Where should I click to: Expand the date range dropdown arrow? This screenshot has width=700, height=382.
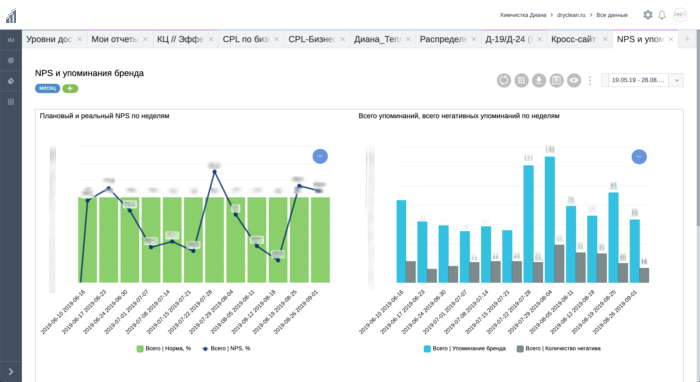click(677, 80)
